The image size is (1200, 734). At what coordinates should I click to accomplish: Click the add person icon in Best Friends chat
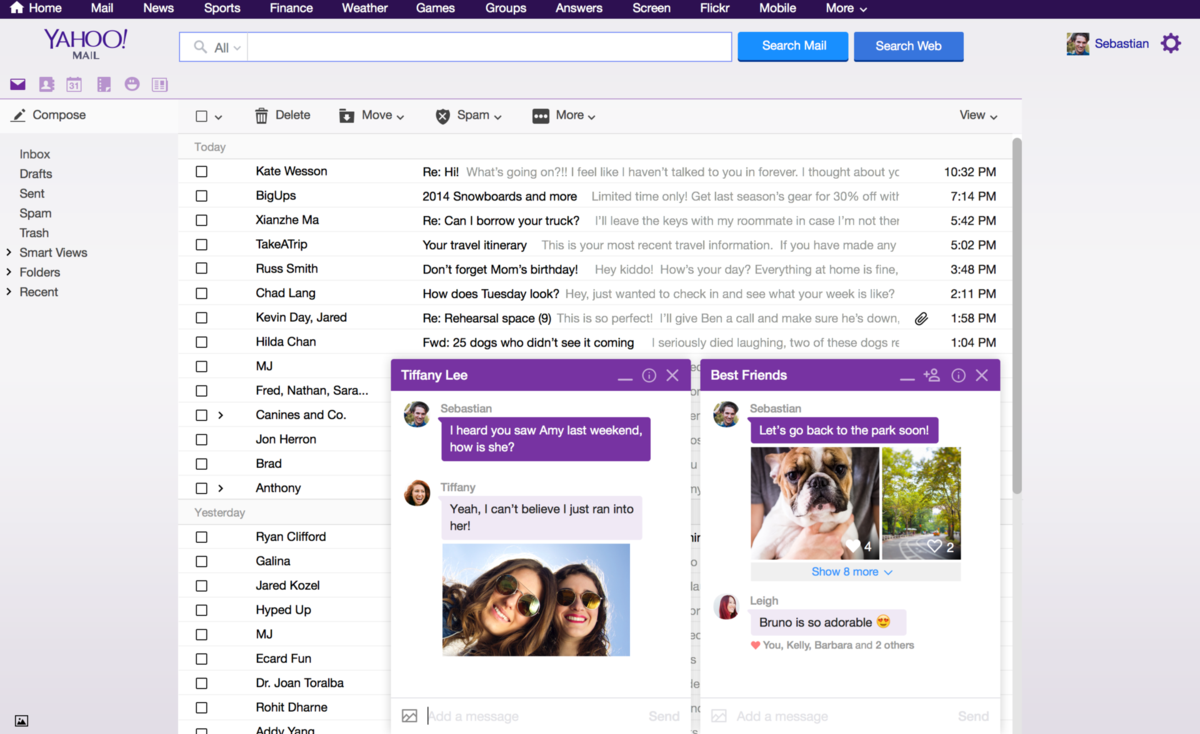pos(931,375)
